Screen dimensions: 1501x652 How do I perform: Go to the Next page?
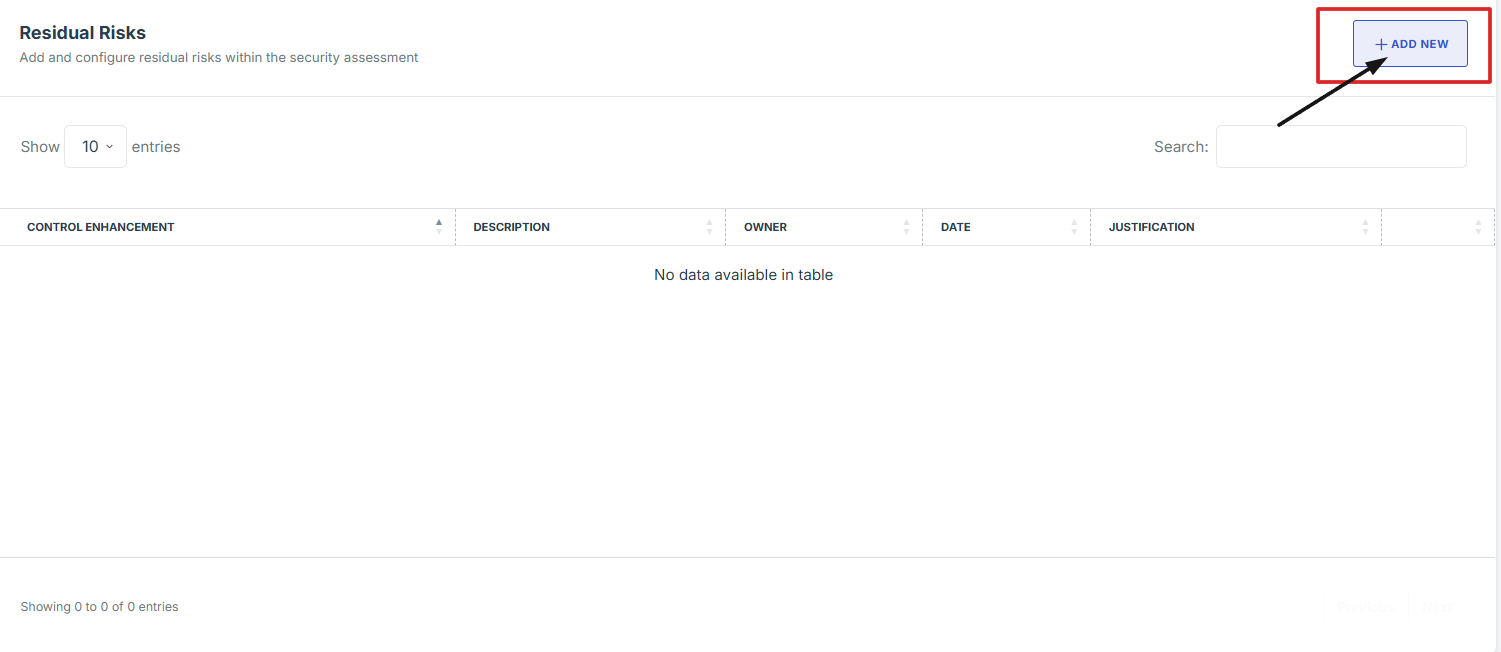click(1437, 607)
